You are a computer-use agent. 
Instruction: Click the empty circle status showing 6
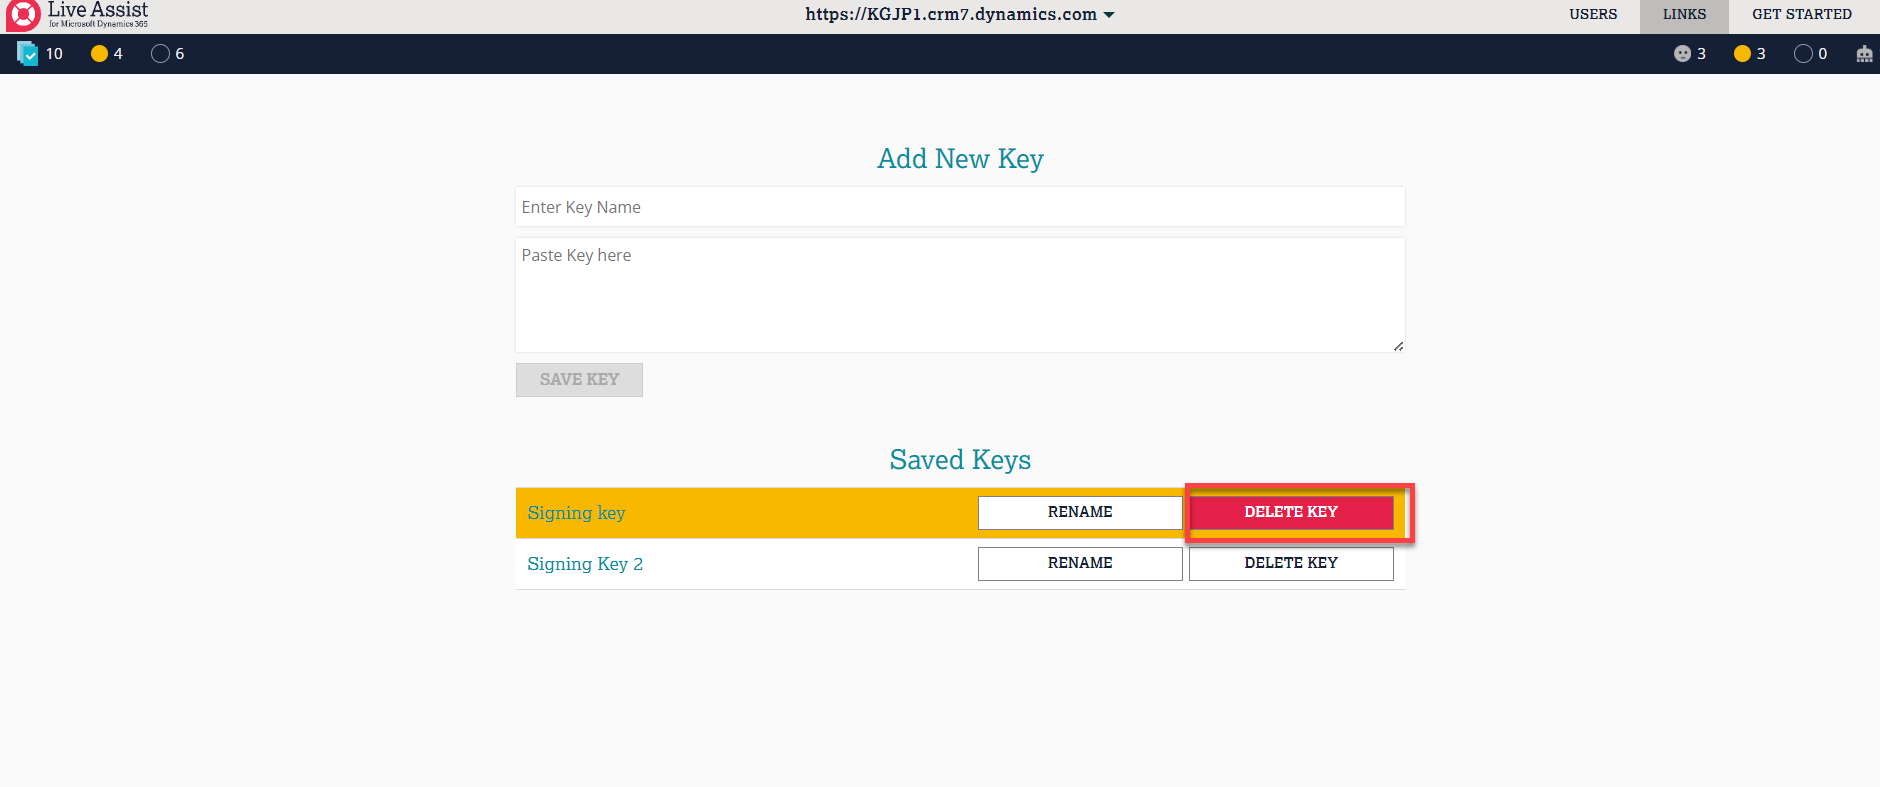click(160, 54)
